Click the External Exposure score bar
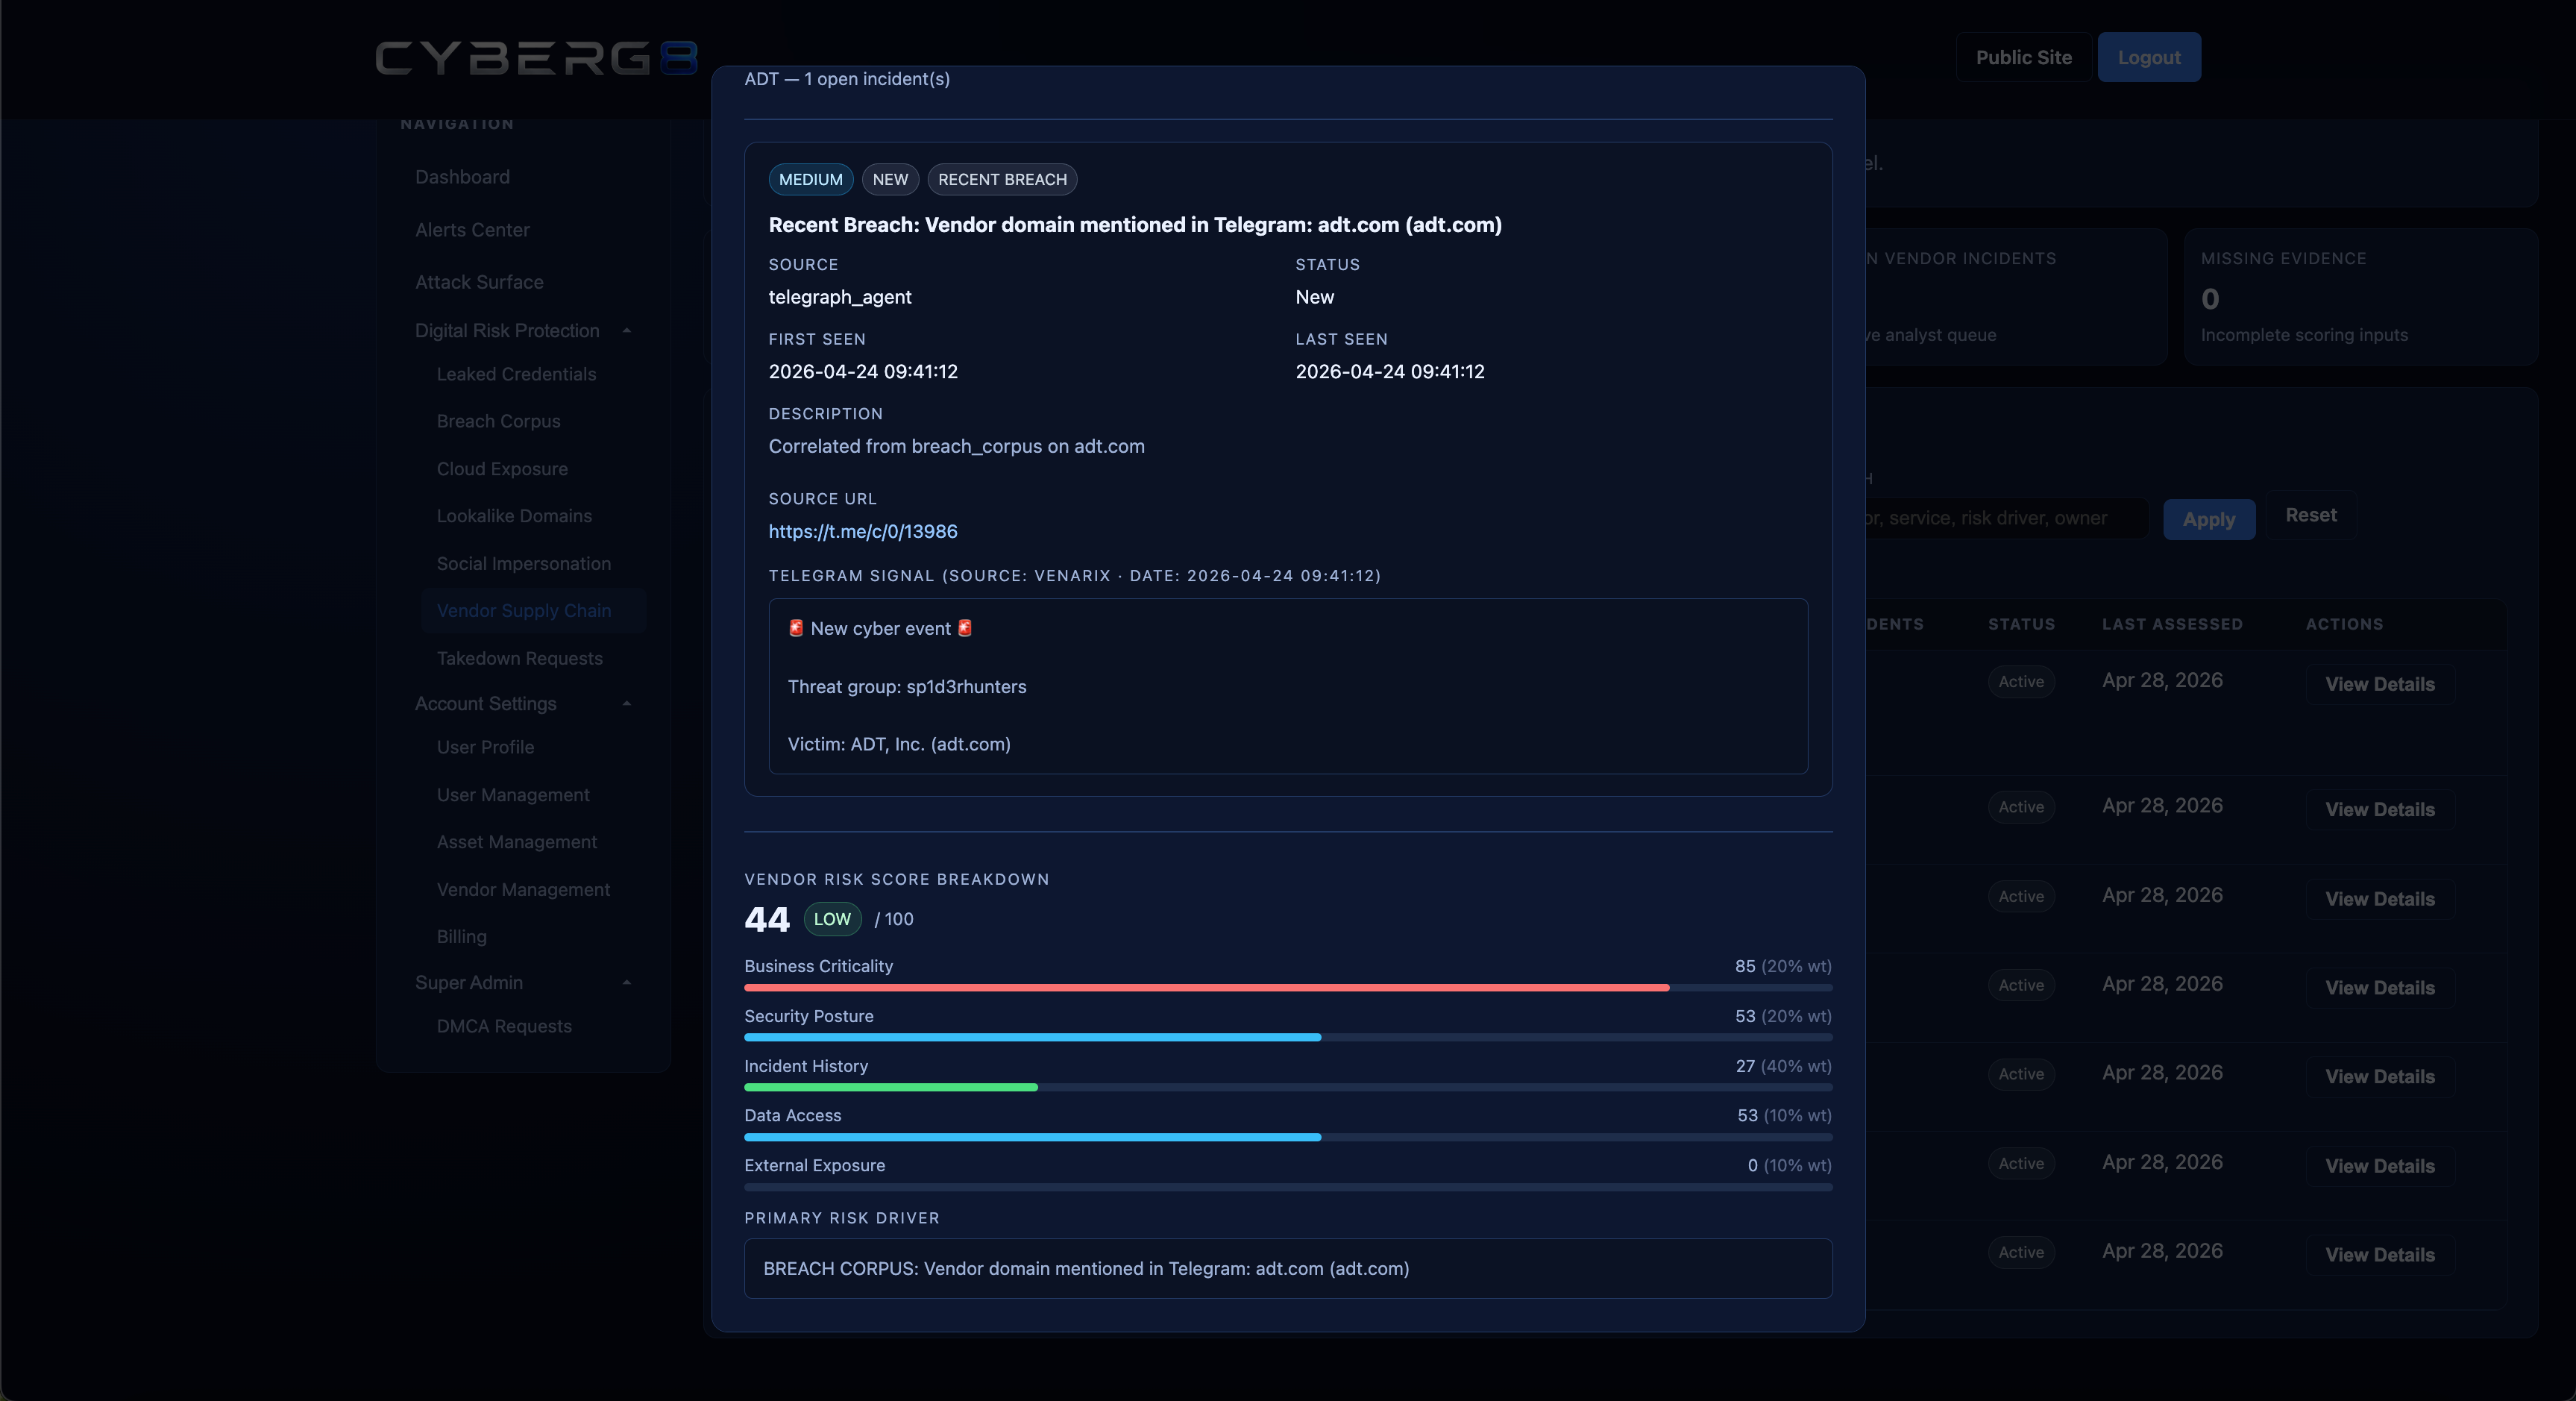2576x1401 pixels. pos(1288,1187)
